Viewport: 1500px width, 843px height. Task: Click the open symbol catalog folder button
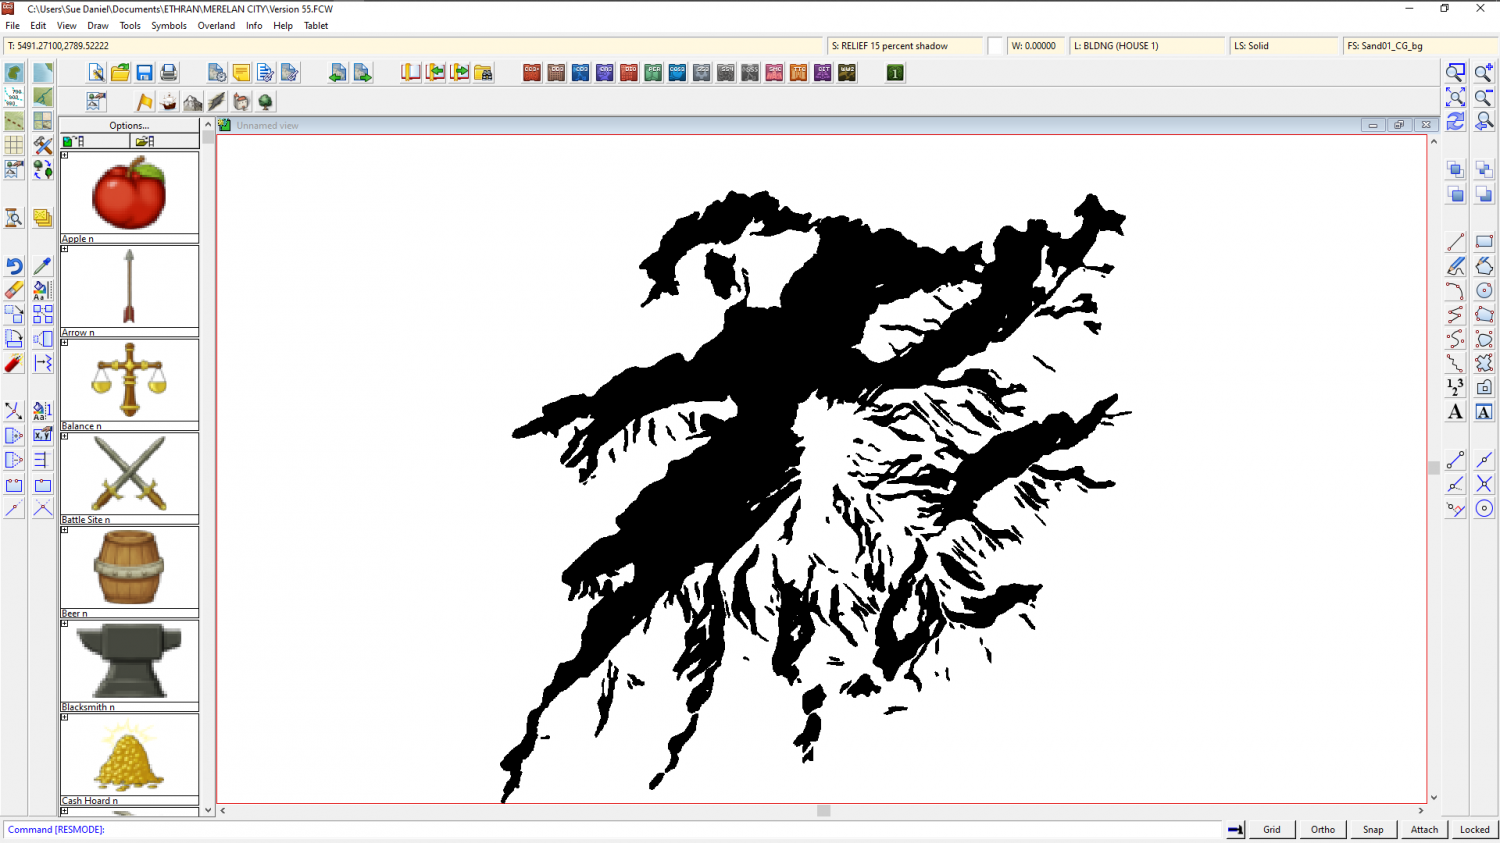165,141
